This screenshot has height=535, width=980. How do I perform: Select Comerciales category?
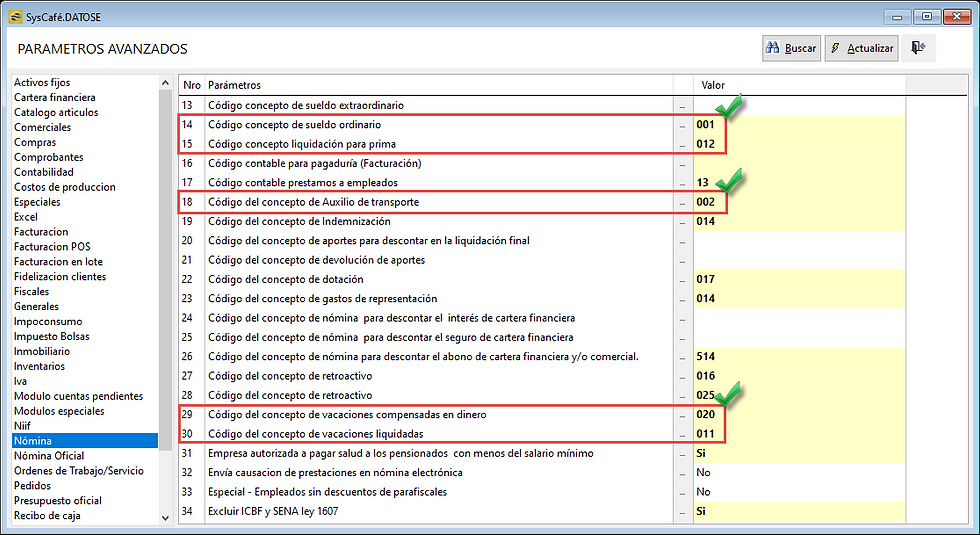point(42,128)
